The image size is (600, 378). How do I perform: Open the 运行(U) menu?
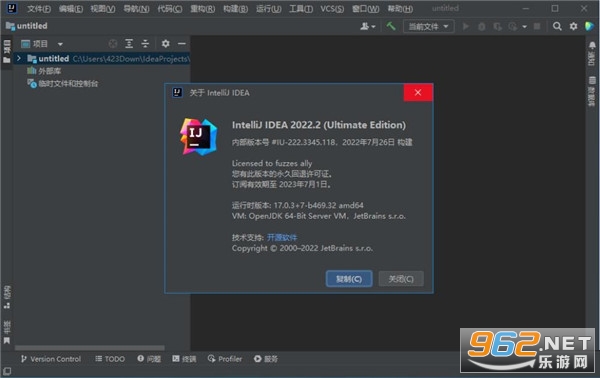tap(269, 8)
